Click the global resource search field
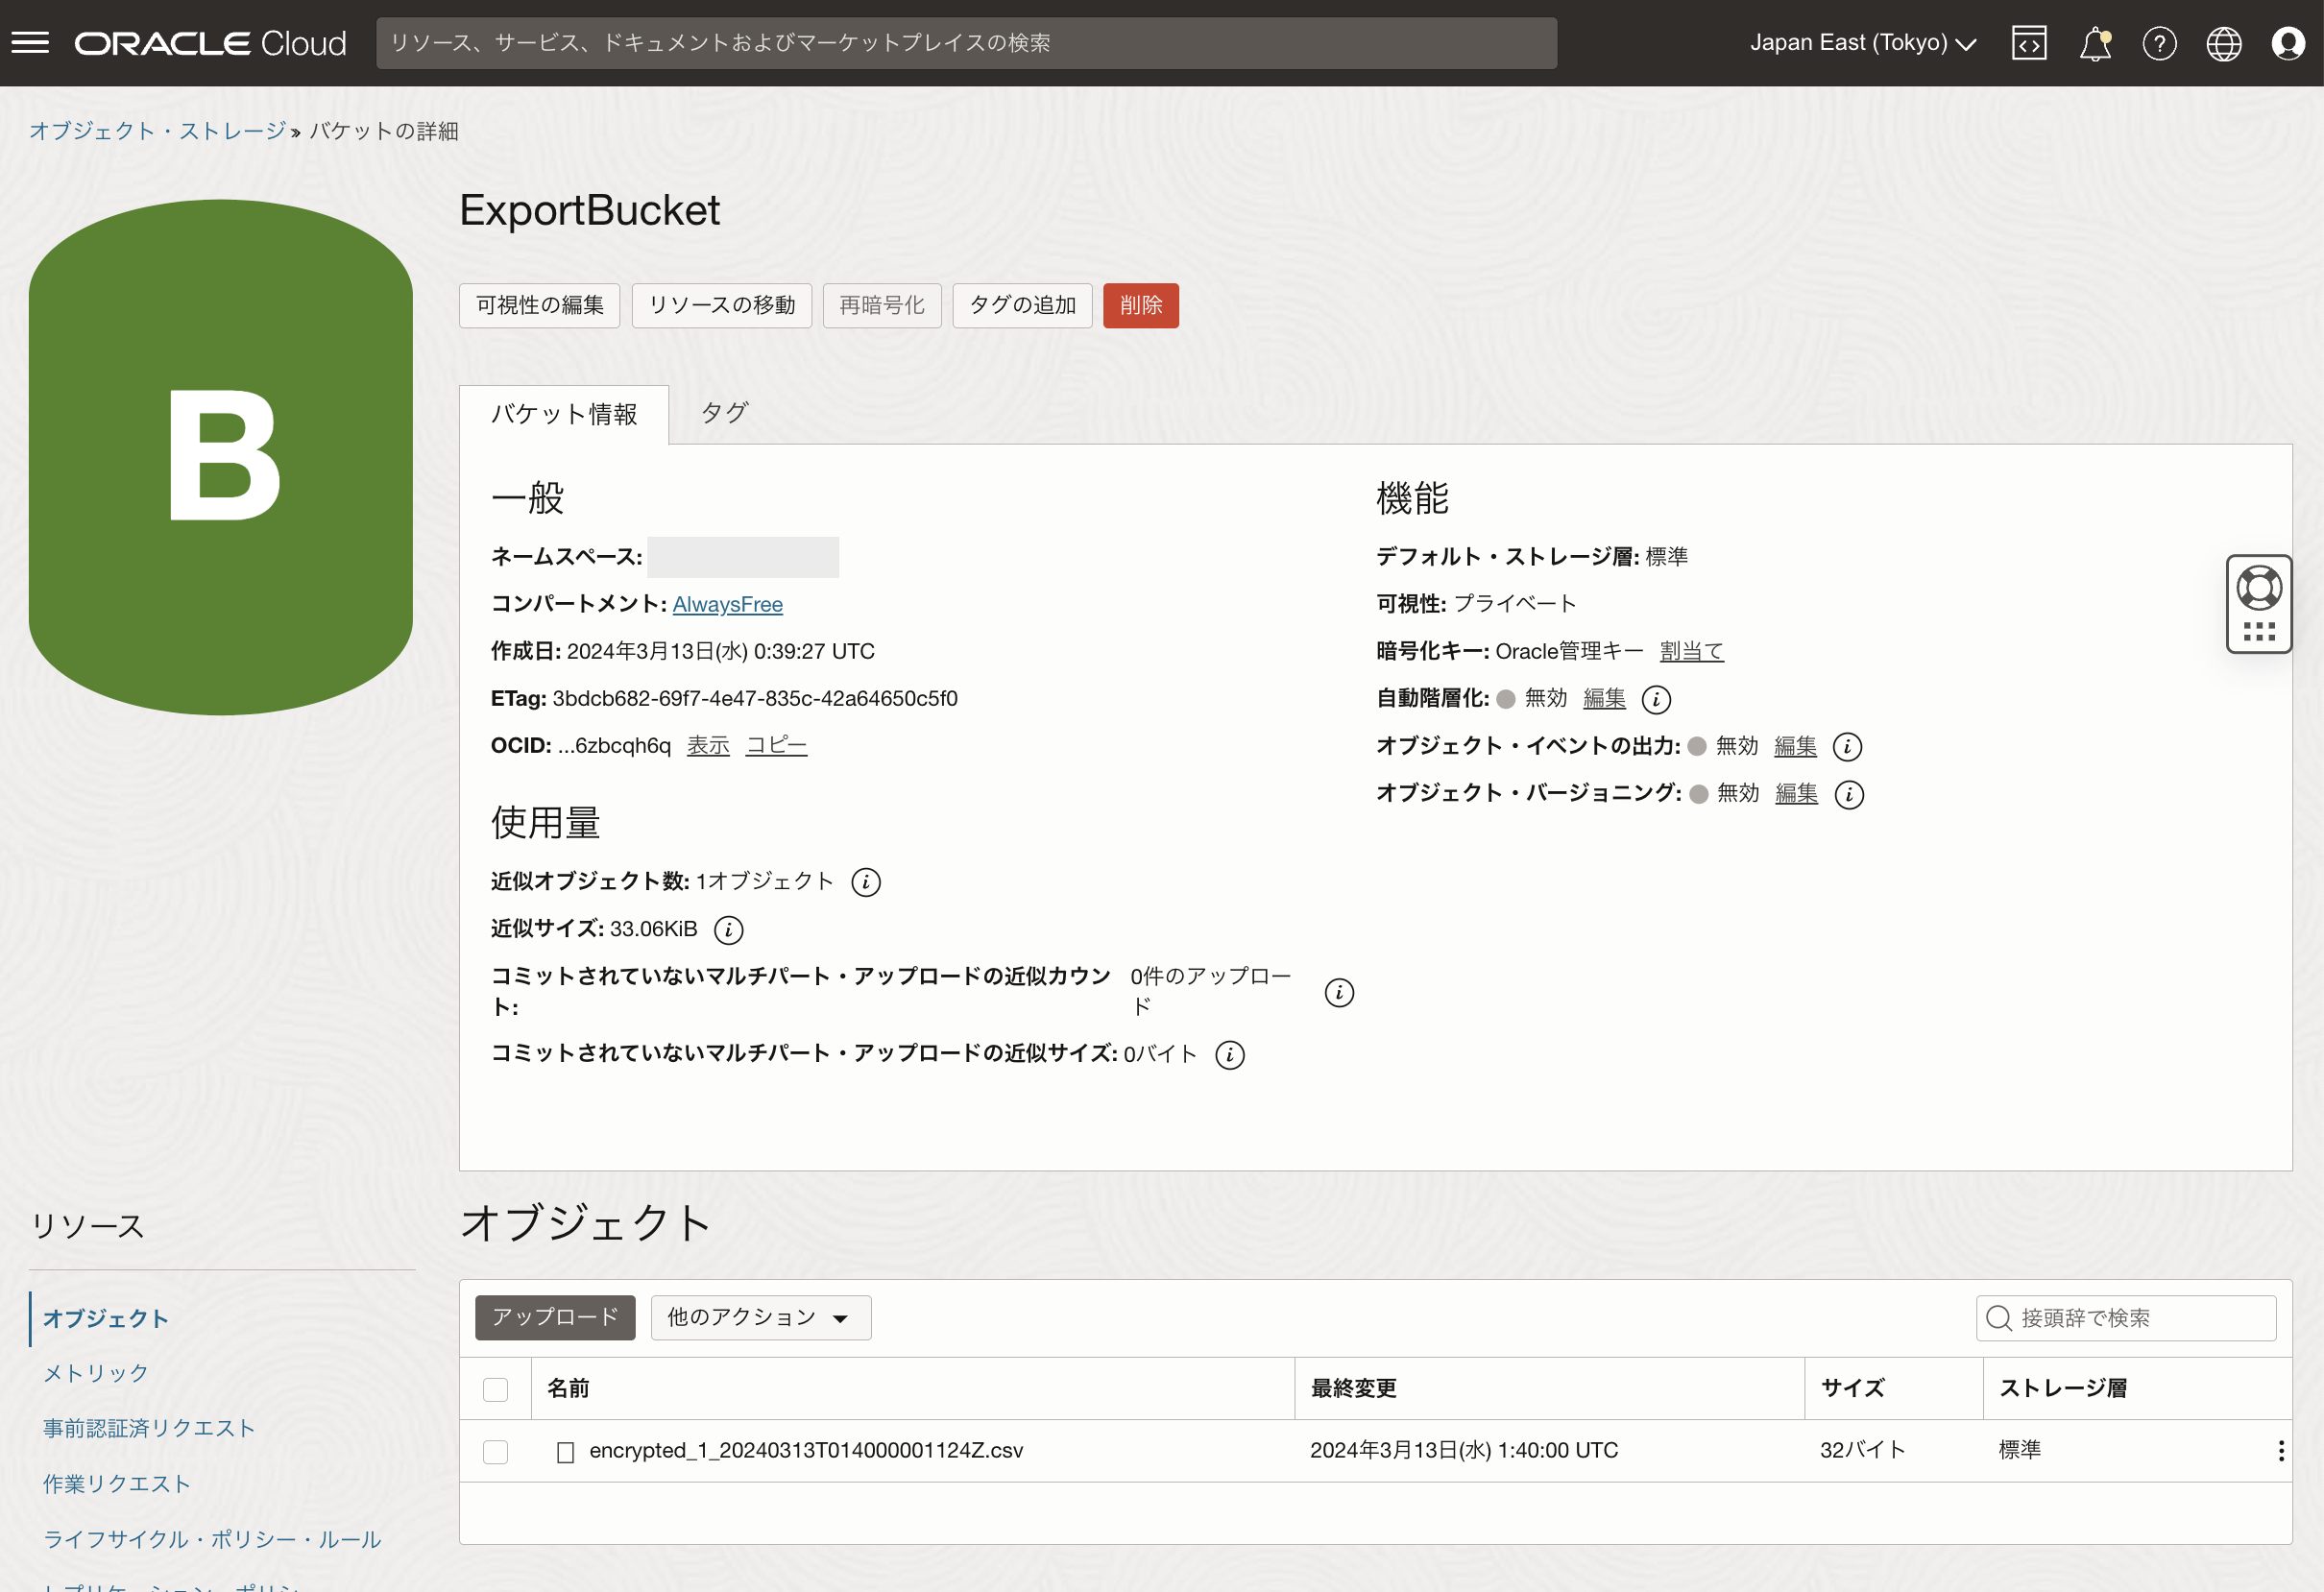The width and height of the screenshot is (2324, 1592). tap(966, 42)
